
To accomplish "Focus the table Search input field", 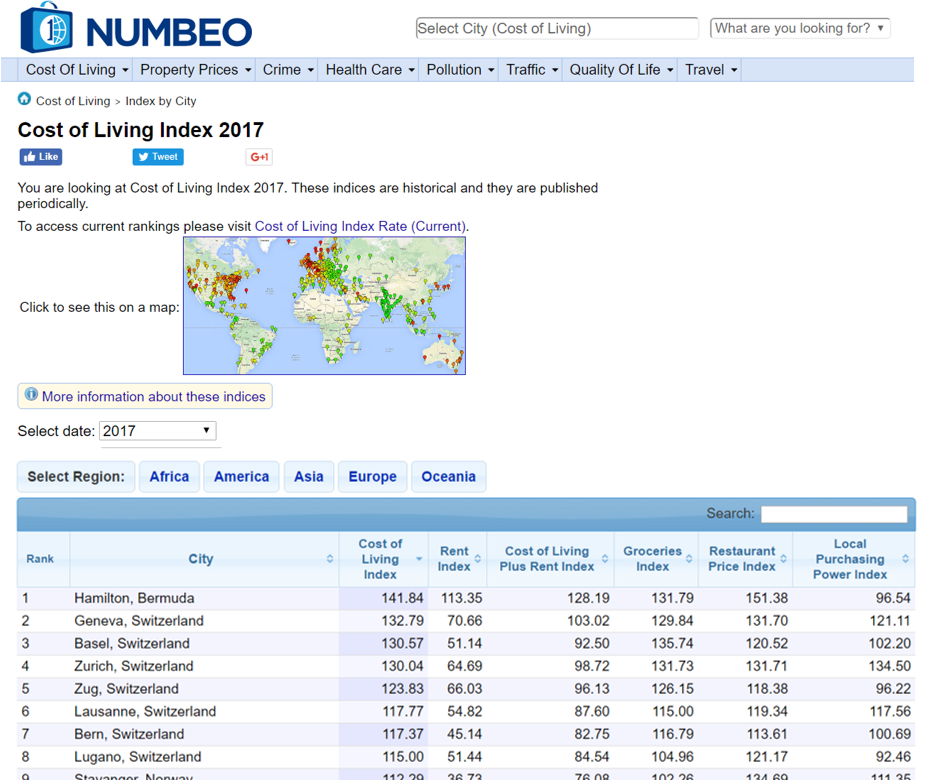I will pos(834,514).
